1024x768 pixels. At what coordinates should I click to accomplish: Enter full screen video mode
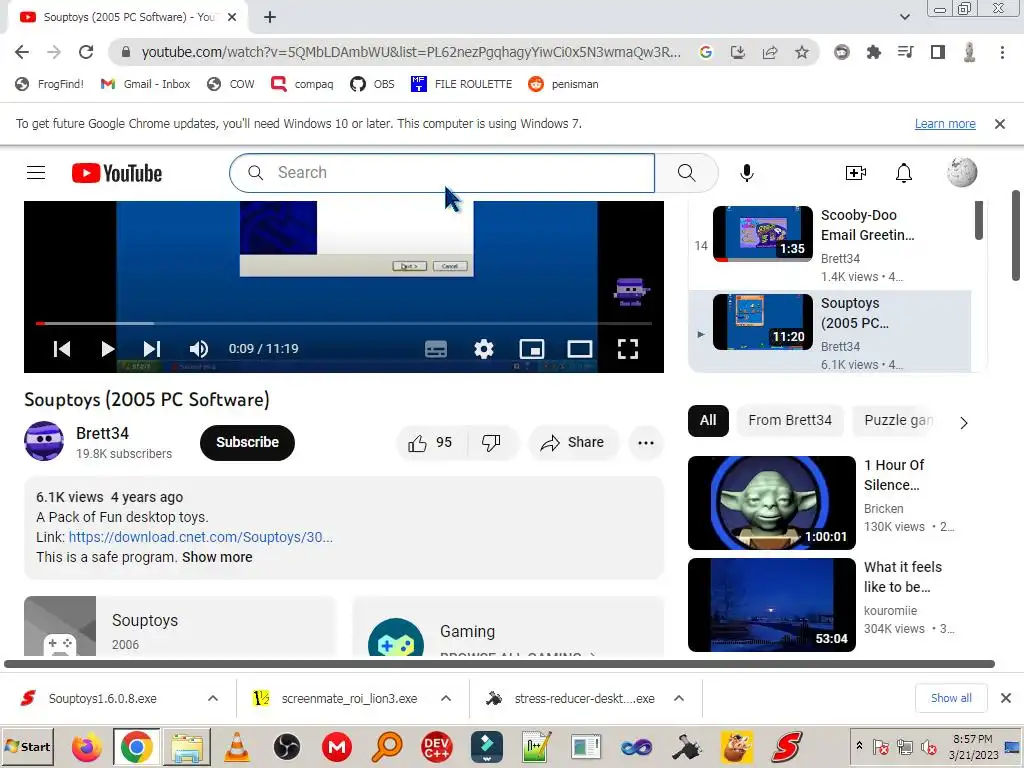pos(628,349)
